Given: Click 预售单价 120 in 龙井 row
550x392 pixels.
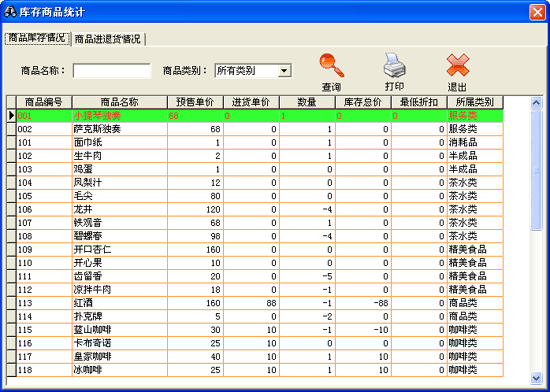Looking at the screenshot, I should click(x=195, y=209).
